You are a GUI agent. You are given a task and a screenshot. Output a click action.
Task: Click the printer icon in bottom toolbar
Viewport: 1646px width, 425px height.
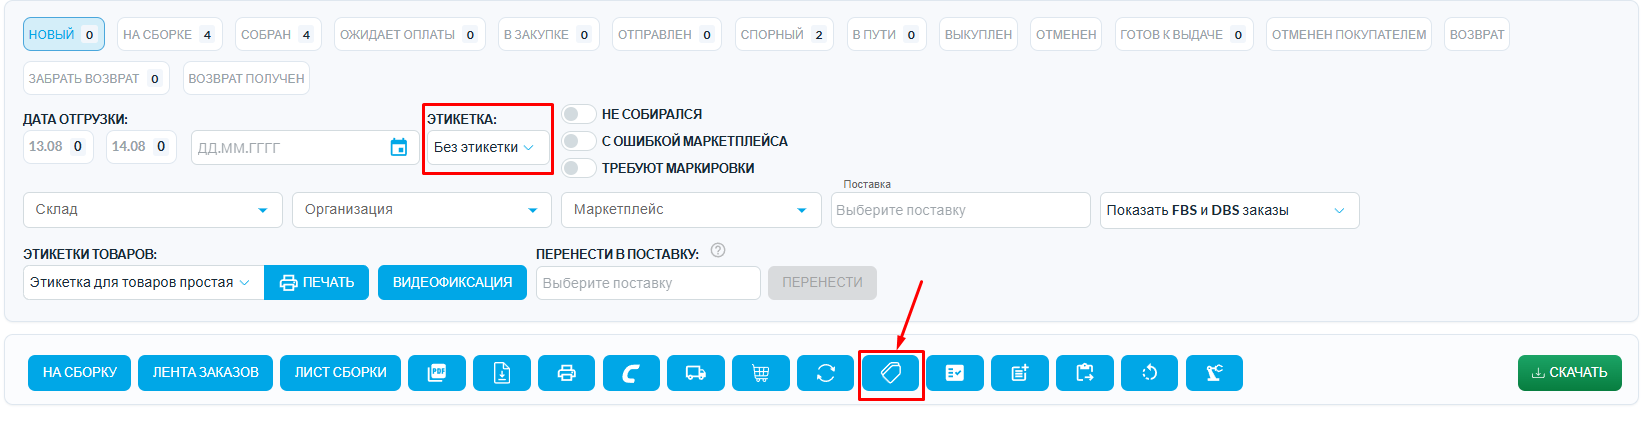pos(566,373)
